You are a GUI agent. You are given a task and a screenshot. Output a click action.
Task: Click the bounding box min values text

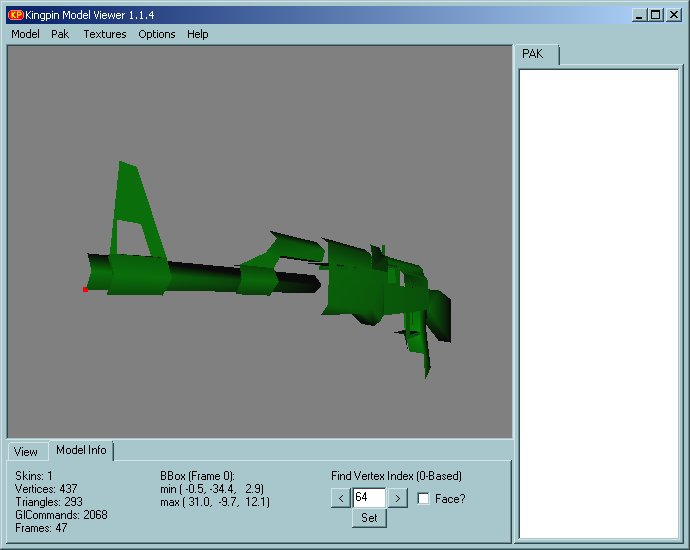pos(212,489)
